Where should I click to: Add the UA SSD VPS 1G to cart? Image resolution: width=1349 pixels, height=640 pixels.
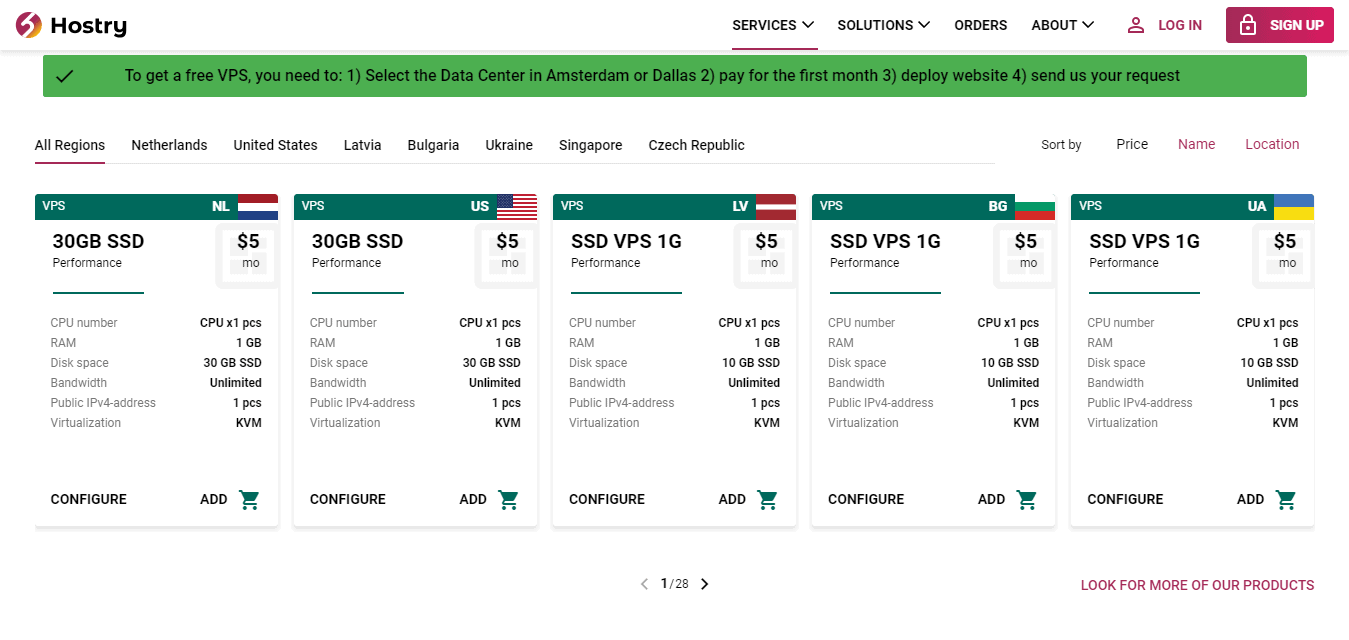coord(1266,499)
